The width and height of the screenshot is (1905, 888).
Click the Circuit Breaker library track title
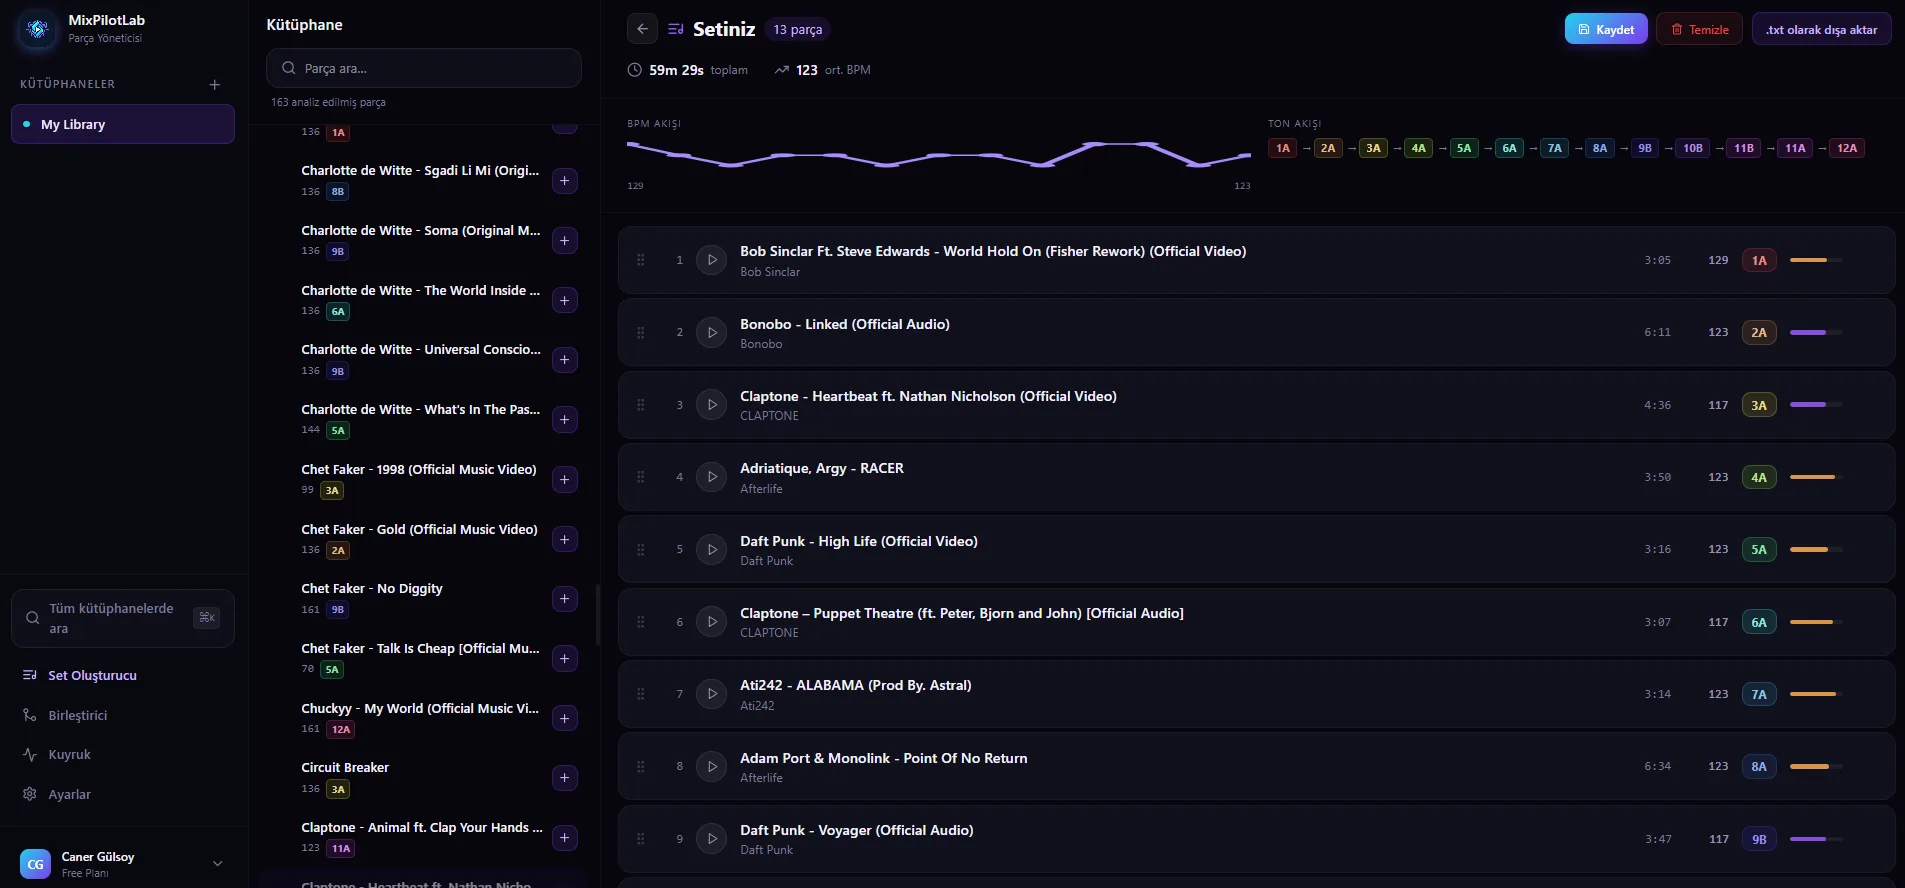[x=345, y=768]
